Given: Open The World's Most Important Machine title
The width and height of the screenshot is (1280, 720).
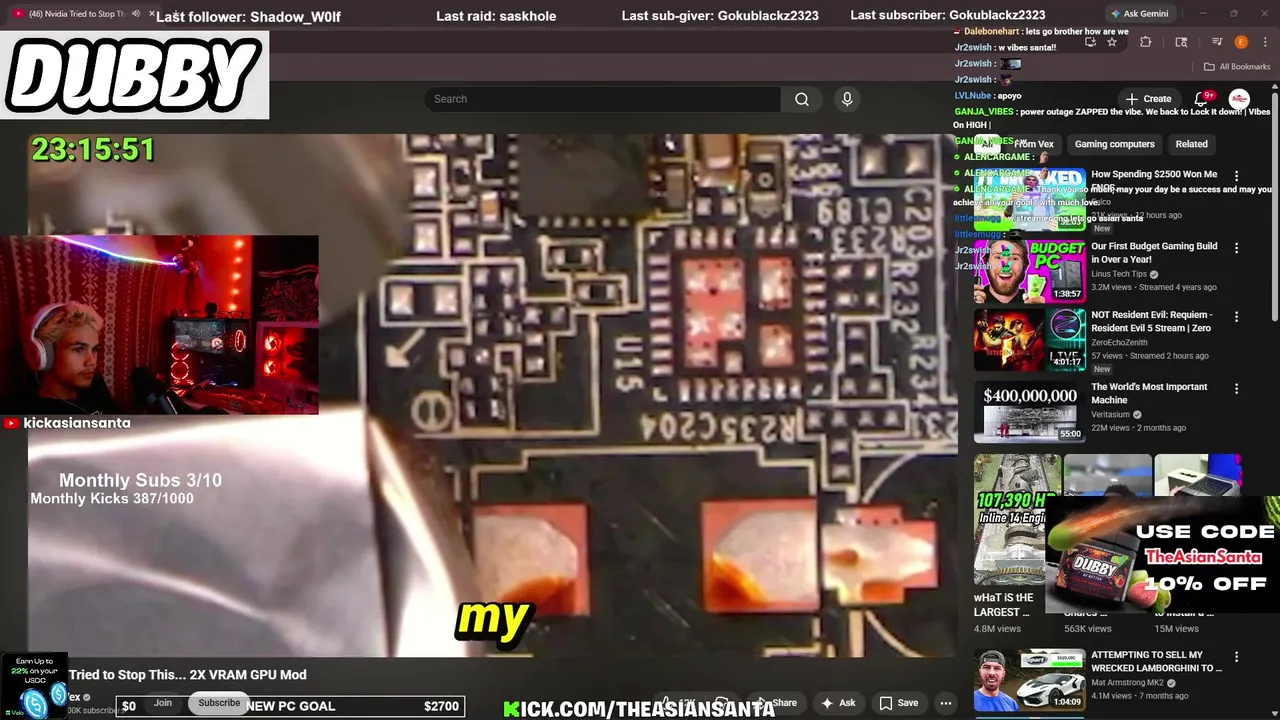Looking at the screenshot, I should click(1149, 393).
